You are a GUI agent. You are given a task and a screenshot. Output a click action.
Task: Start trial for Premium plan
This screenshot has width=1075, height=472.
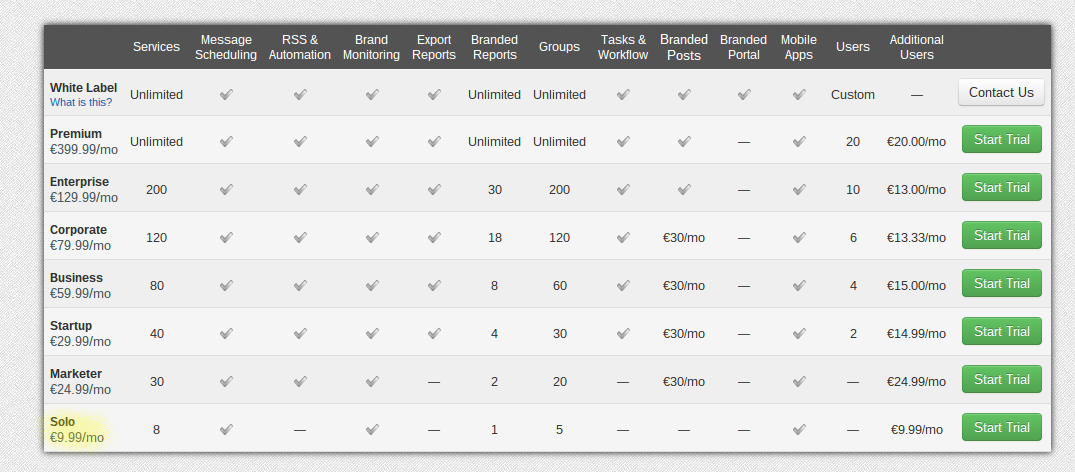pyautogui.click(x=1001, y=140)
